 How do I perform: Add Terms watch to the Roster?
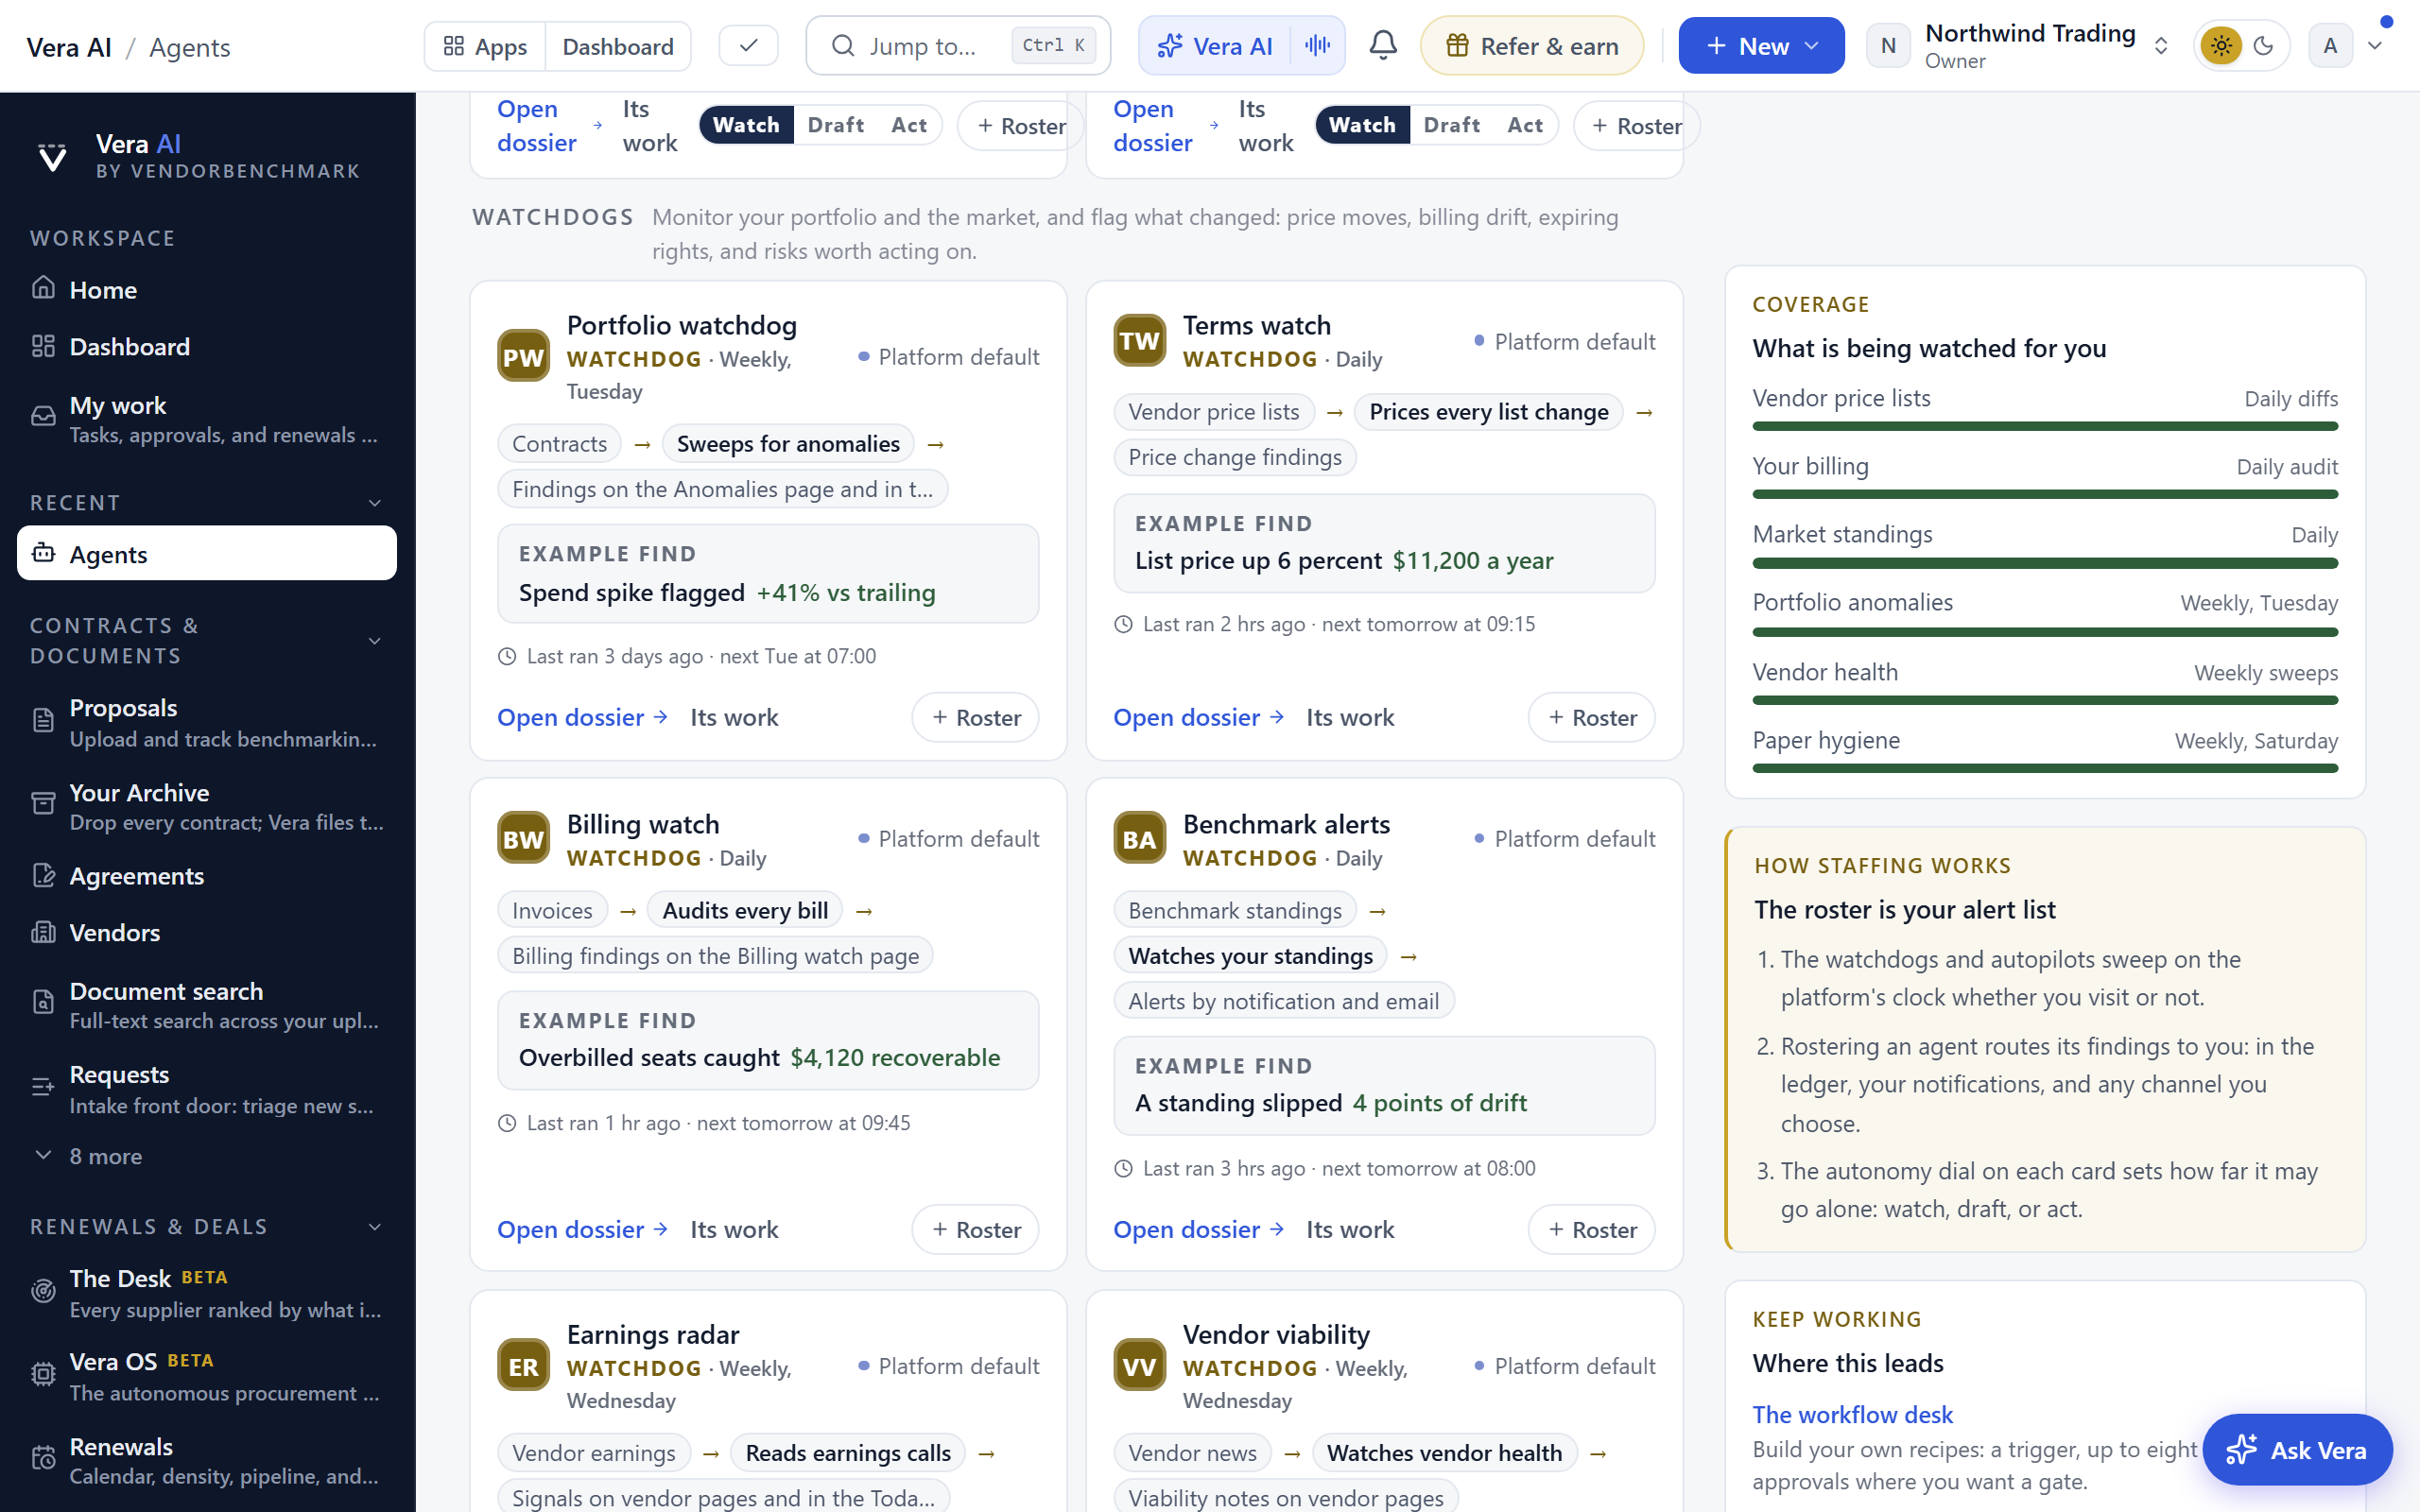point(1591,717)
